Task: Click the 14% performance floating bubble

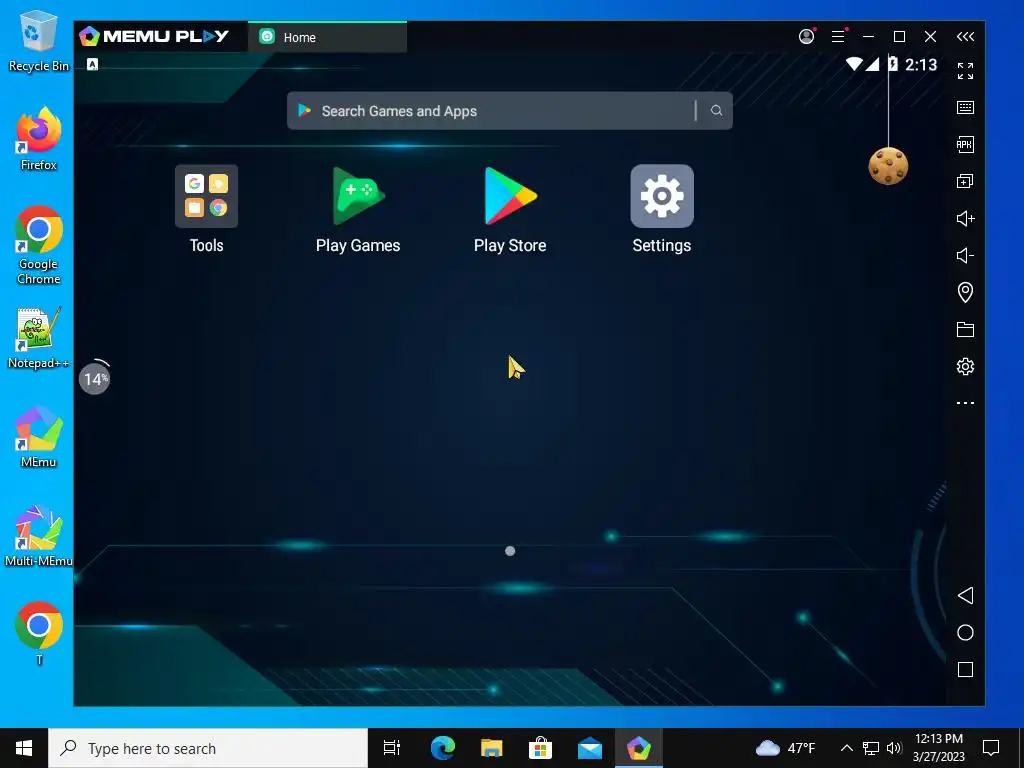Action: click(95, 378)
